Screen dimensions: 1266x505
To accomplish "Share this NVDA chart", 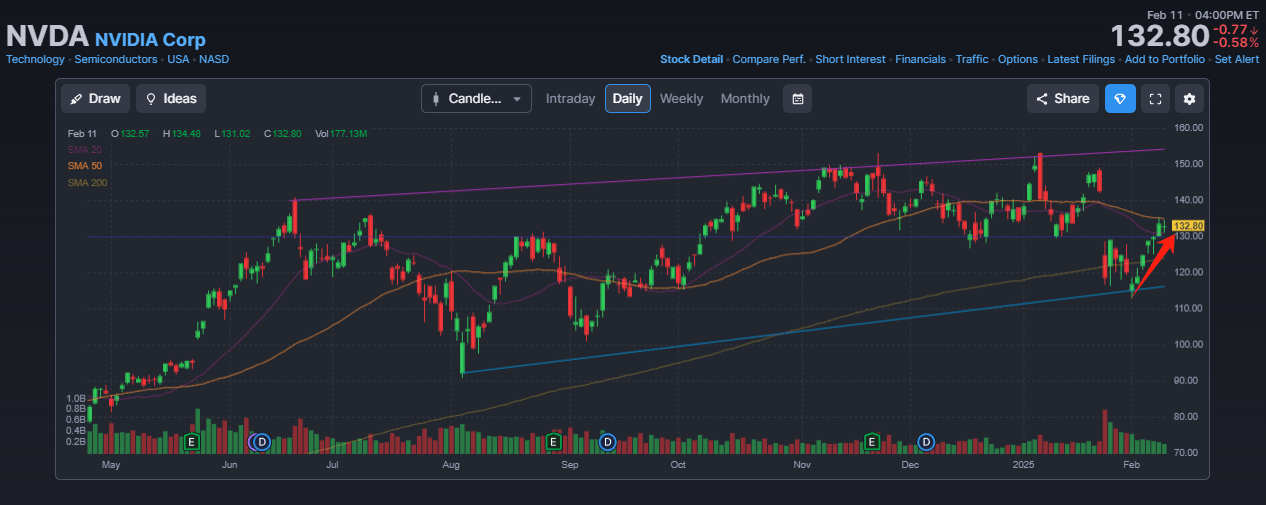I will [x=1063, y=99].
